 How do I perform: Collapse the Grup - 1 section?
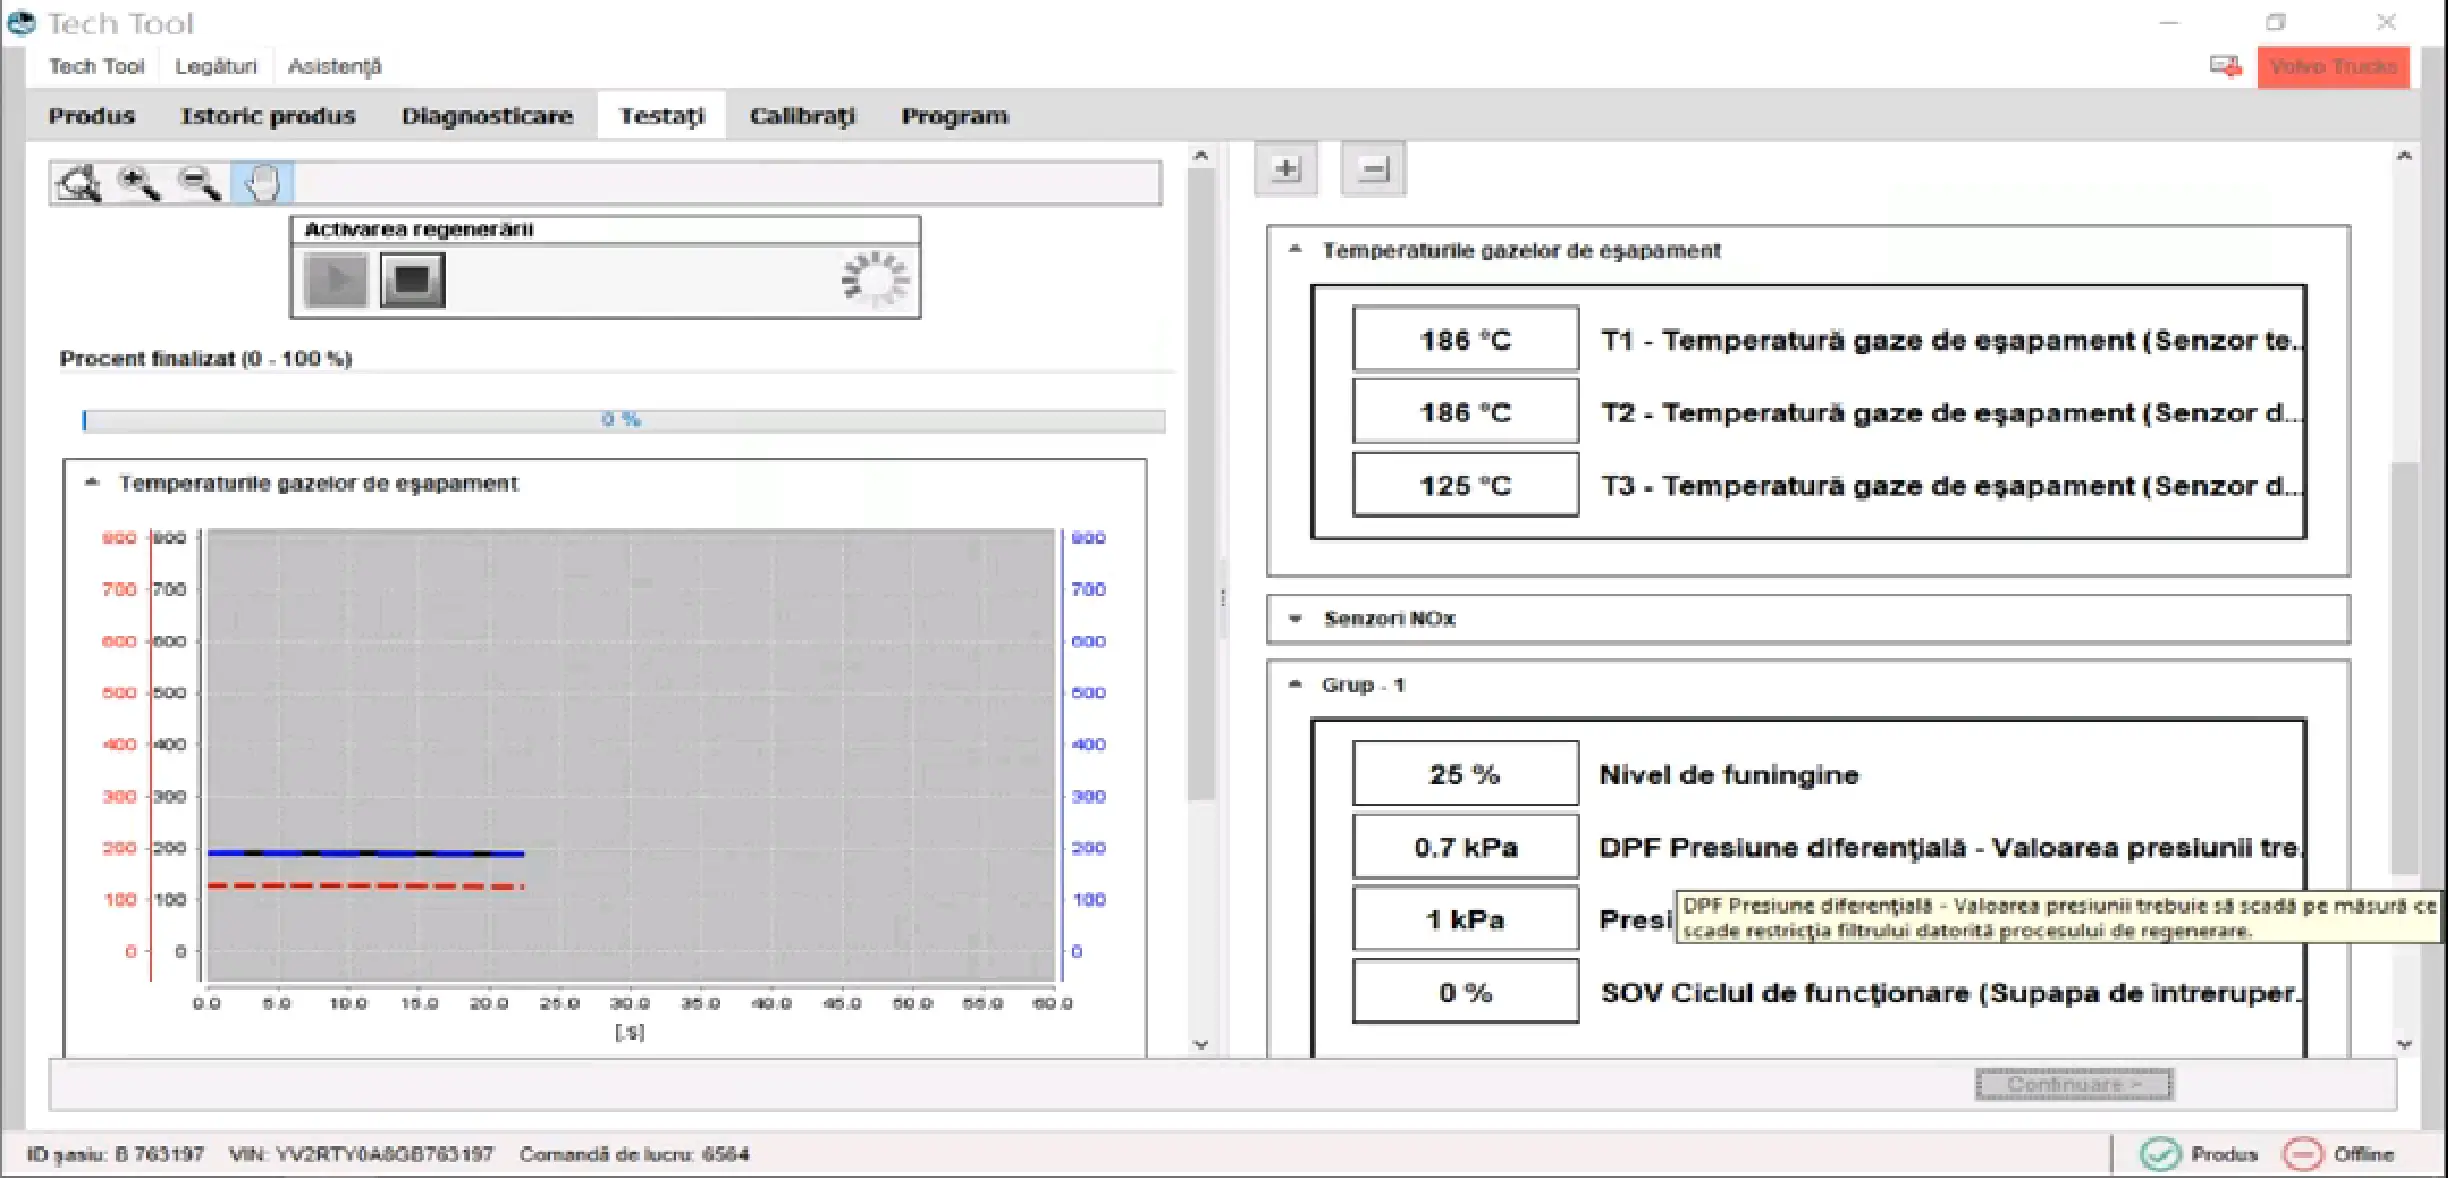tap(1296, 685)
